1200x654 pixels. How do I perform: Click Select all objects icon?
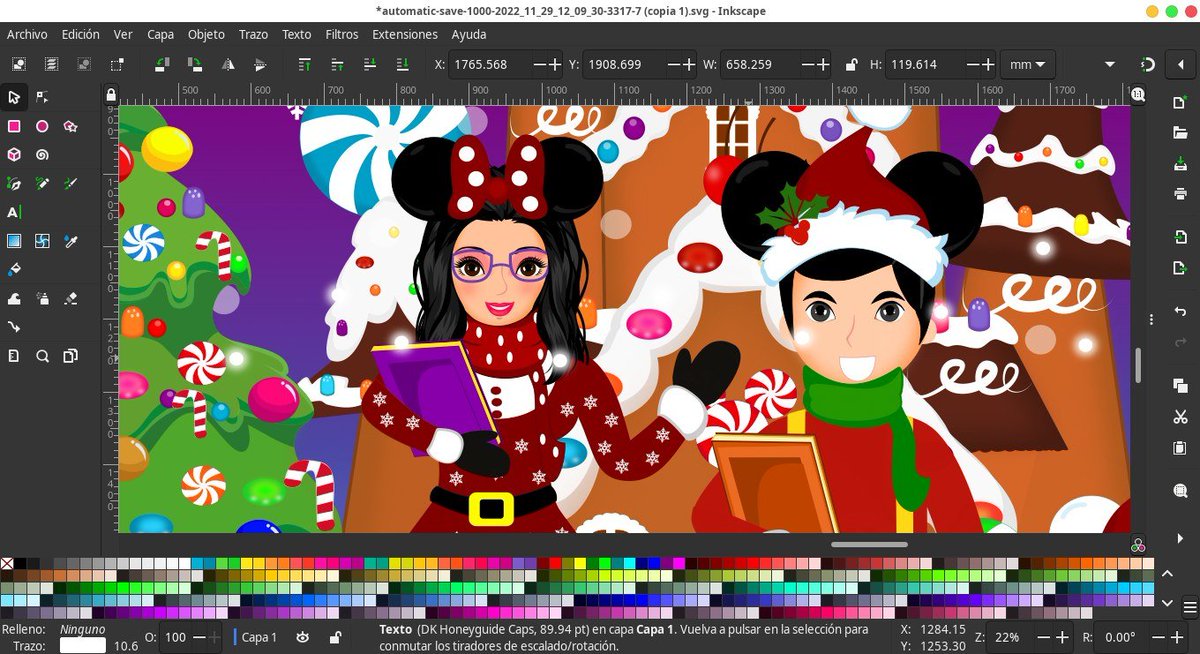click(x=19, y=64)
